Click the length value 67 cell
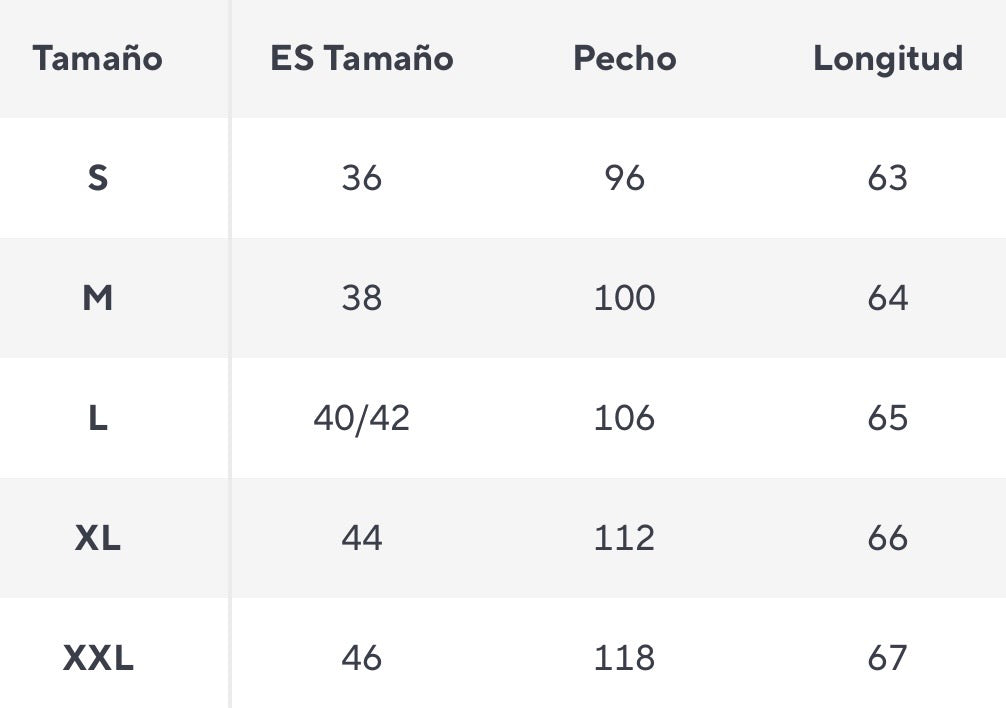The height and width of the screenshot is (708, 1006). [x=887, y=658]
